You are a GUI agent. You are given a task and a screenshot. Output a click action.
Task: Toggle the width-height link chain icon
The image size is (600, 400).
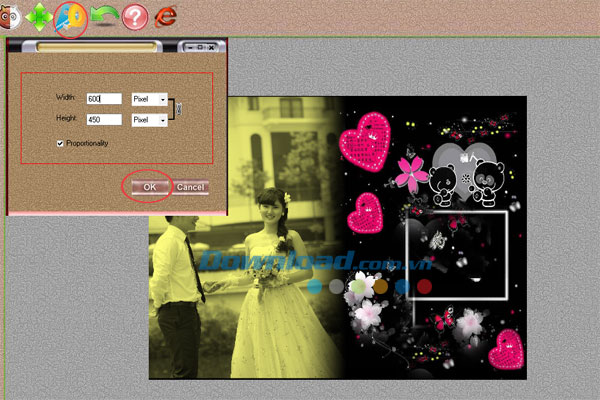178,109
